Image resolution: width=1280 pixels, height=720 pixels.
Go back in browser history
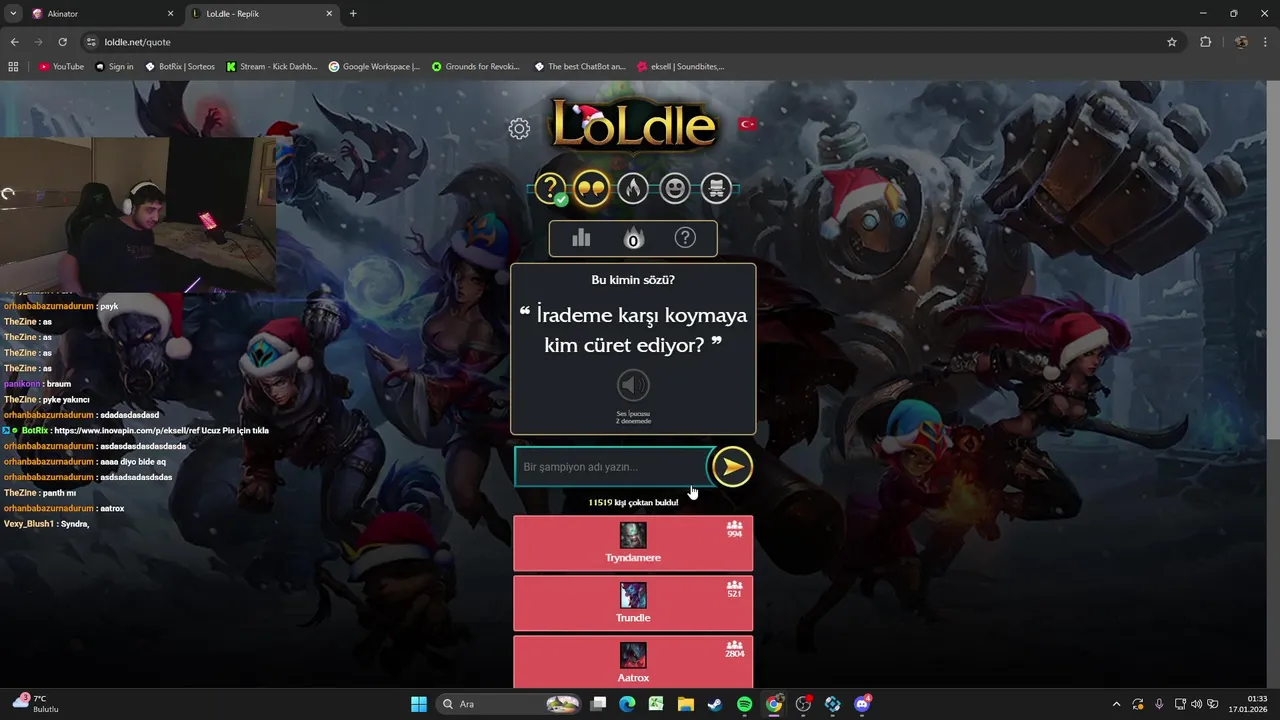[14, 42]
